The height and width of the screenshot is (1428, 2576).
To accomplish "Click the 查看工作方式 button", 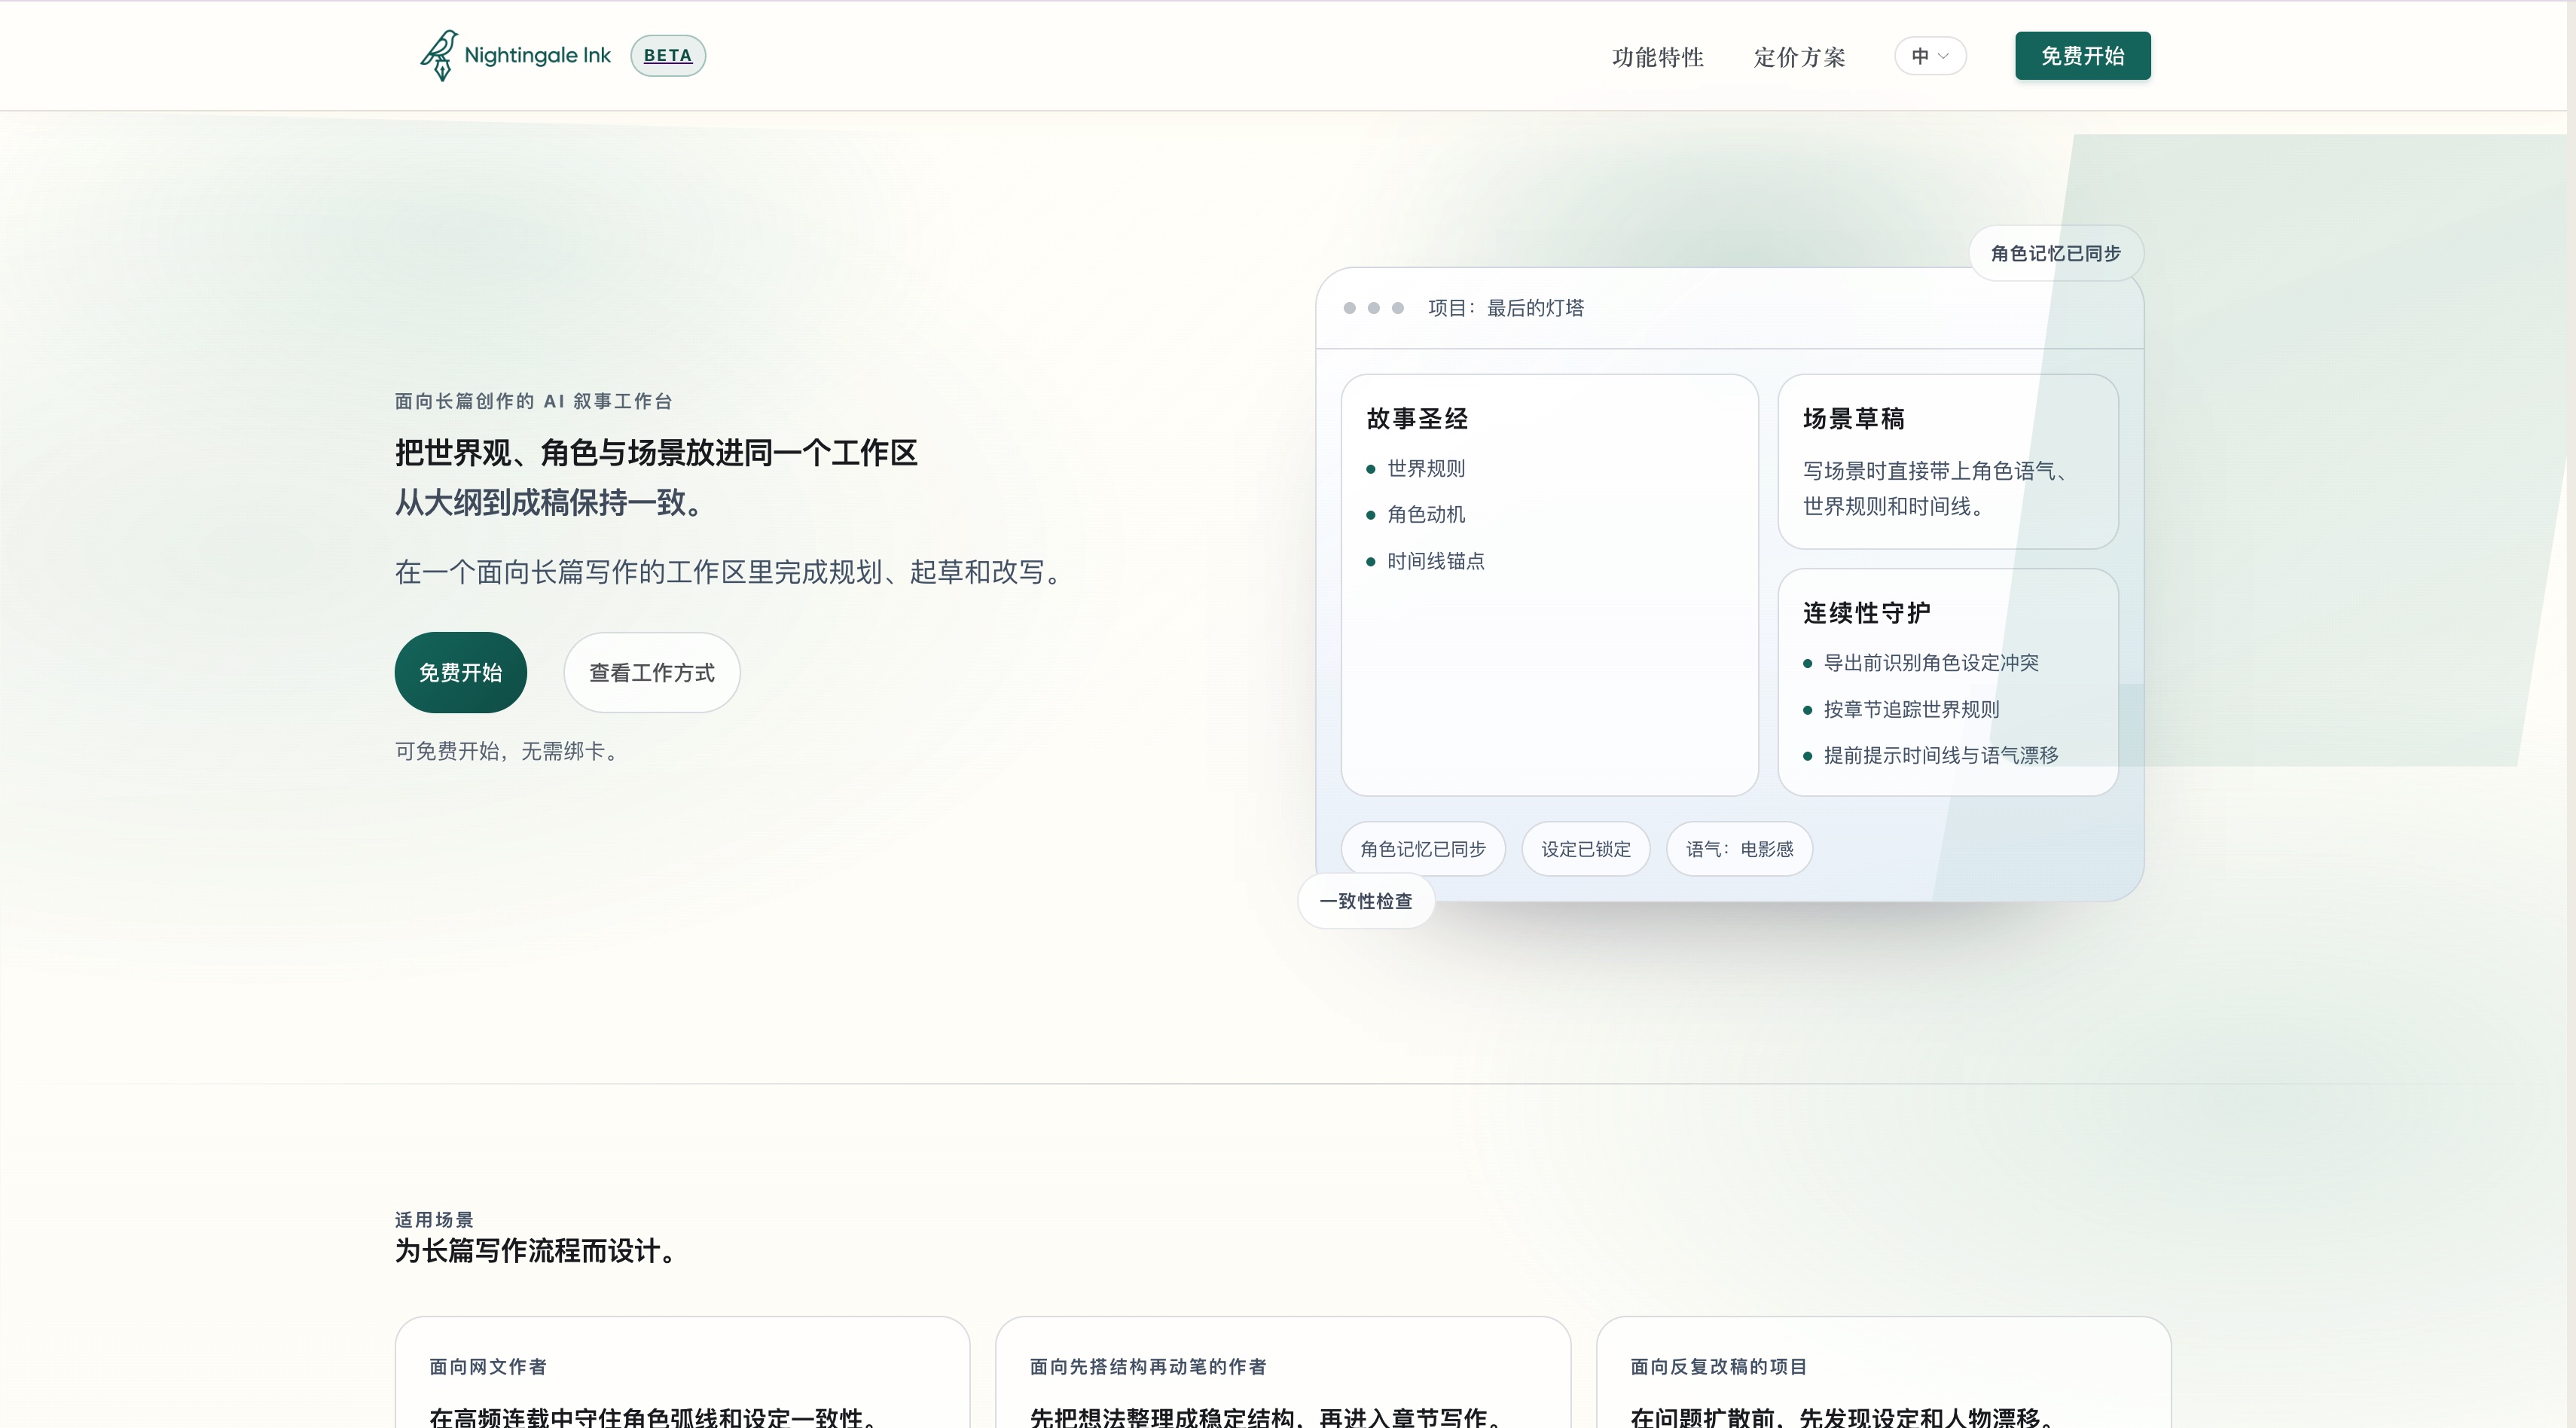I will (651, 672).
